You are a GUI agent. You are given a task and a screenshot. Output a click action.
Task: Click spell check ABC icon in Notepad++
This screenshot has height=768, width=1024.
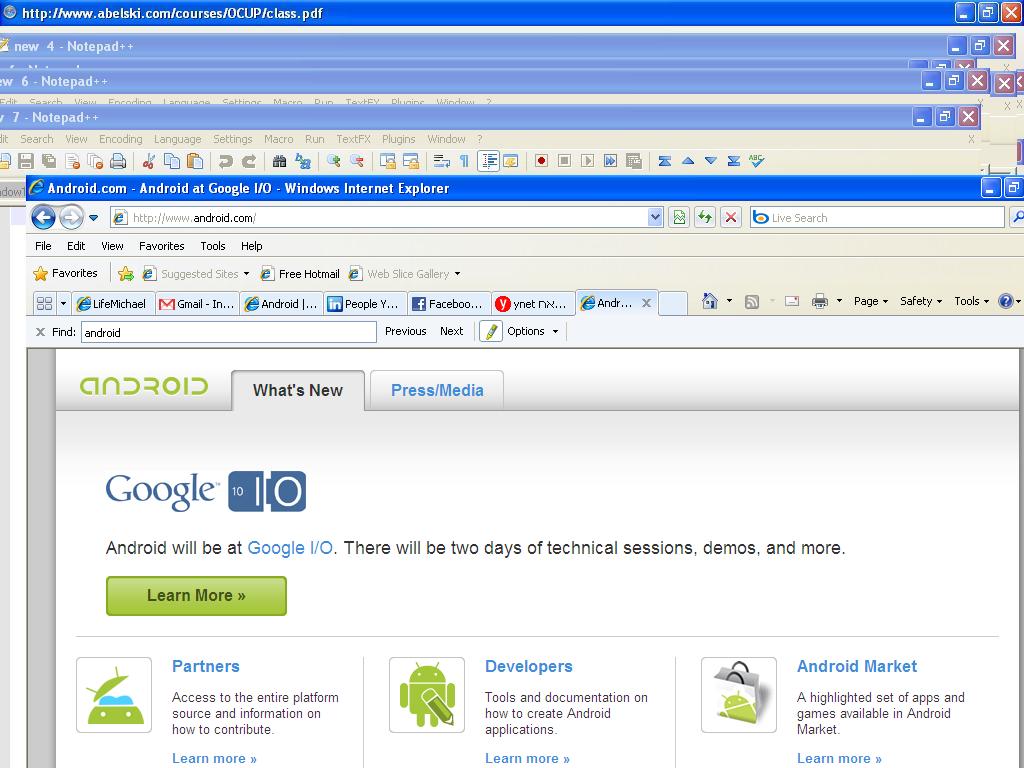[x=757, y=161]
